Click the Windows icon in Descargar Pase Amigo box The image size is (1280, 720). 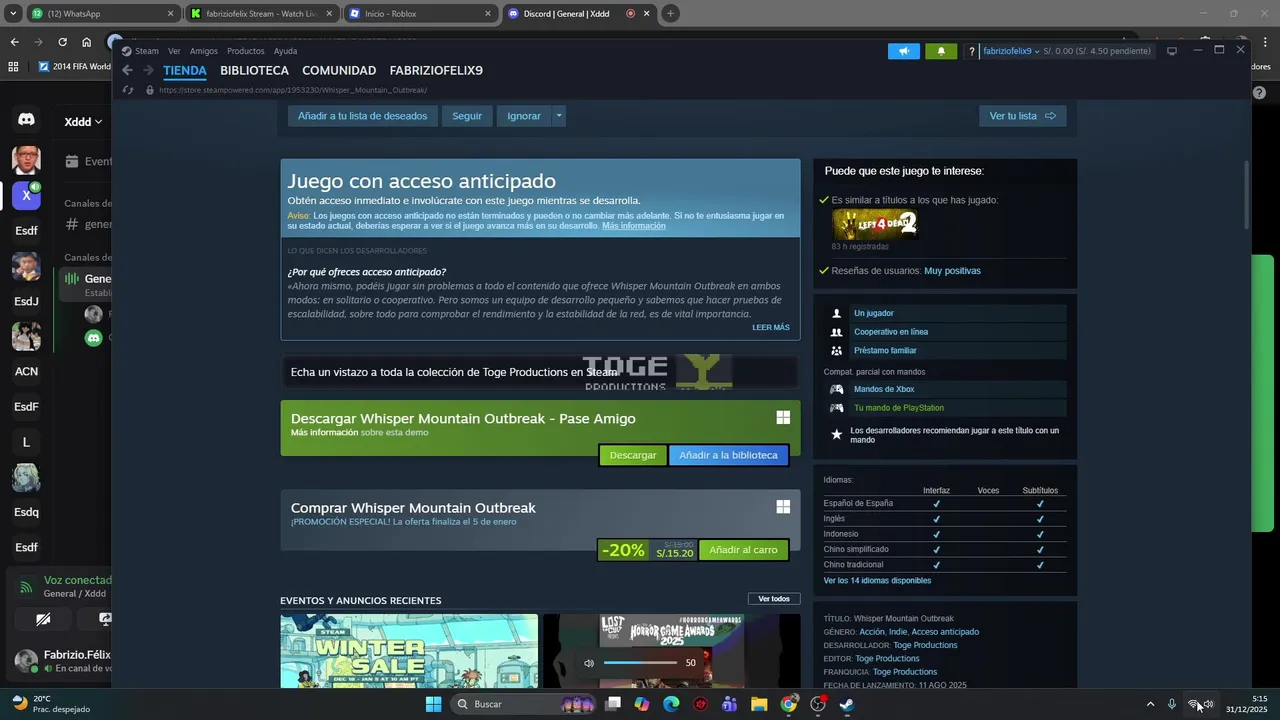[783, 417]
